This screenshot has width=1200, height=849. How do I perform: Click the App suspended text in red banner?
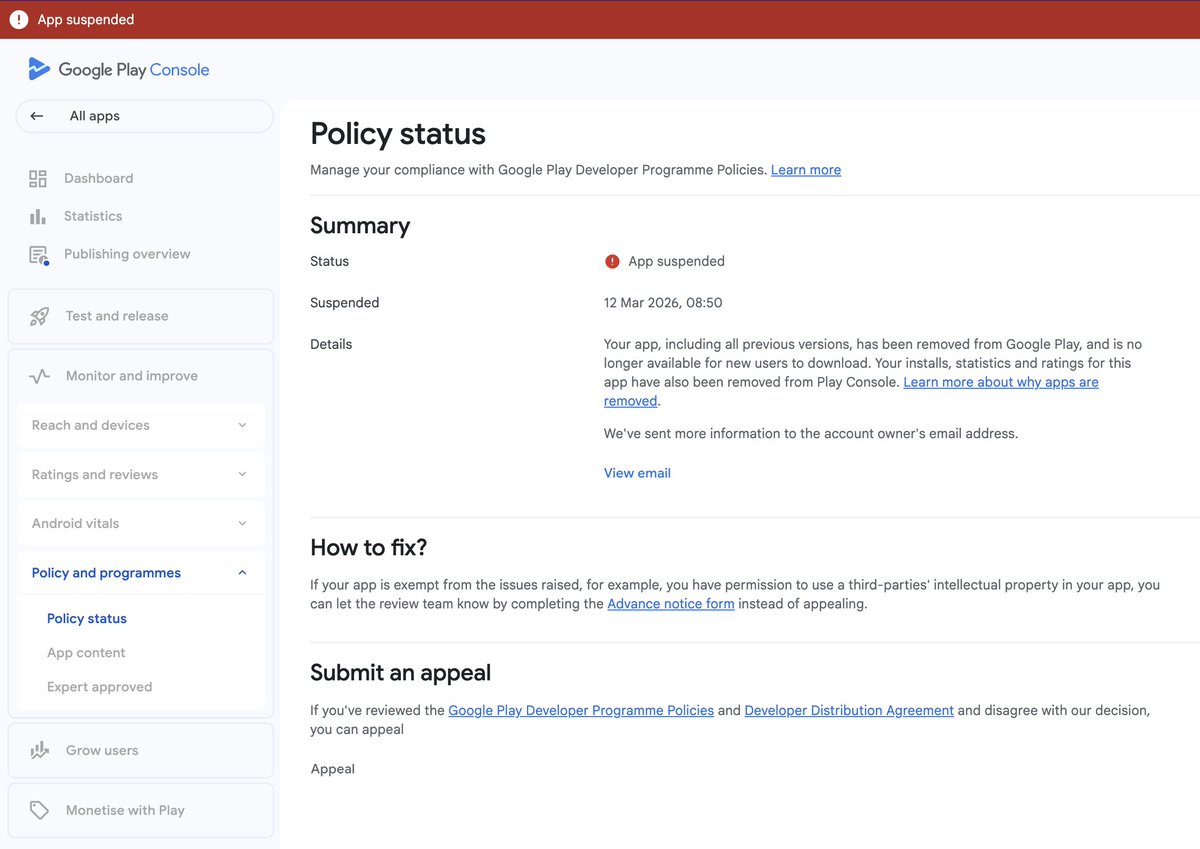[x=86, y=20]
